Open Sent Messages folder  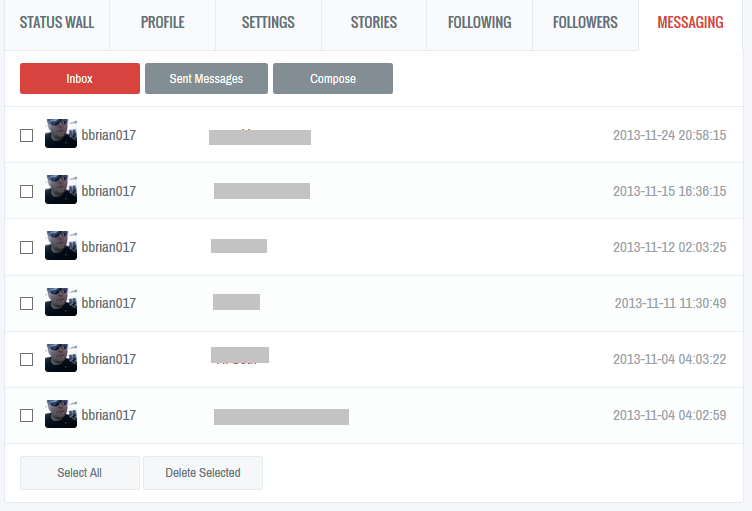(206, 79)
